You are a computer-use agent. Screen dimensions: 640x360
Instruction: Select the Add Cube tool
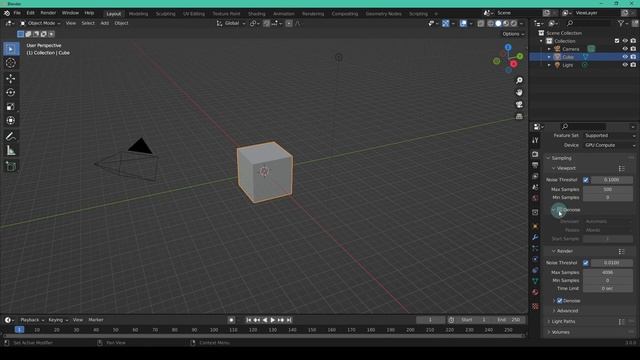click(x=11, y=166)
